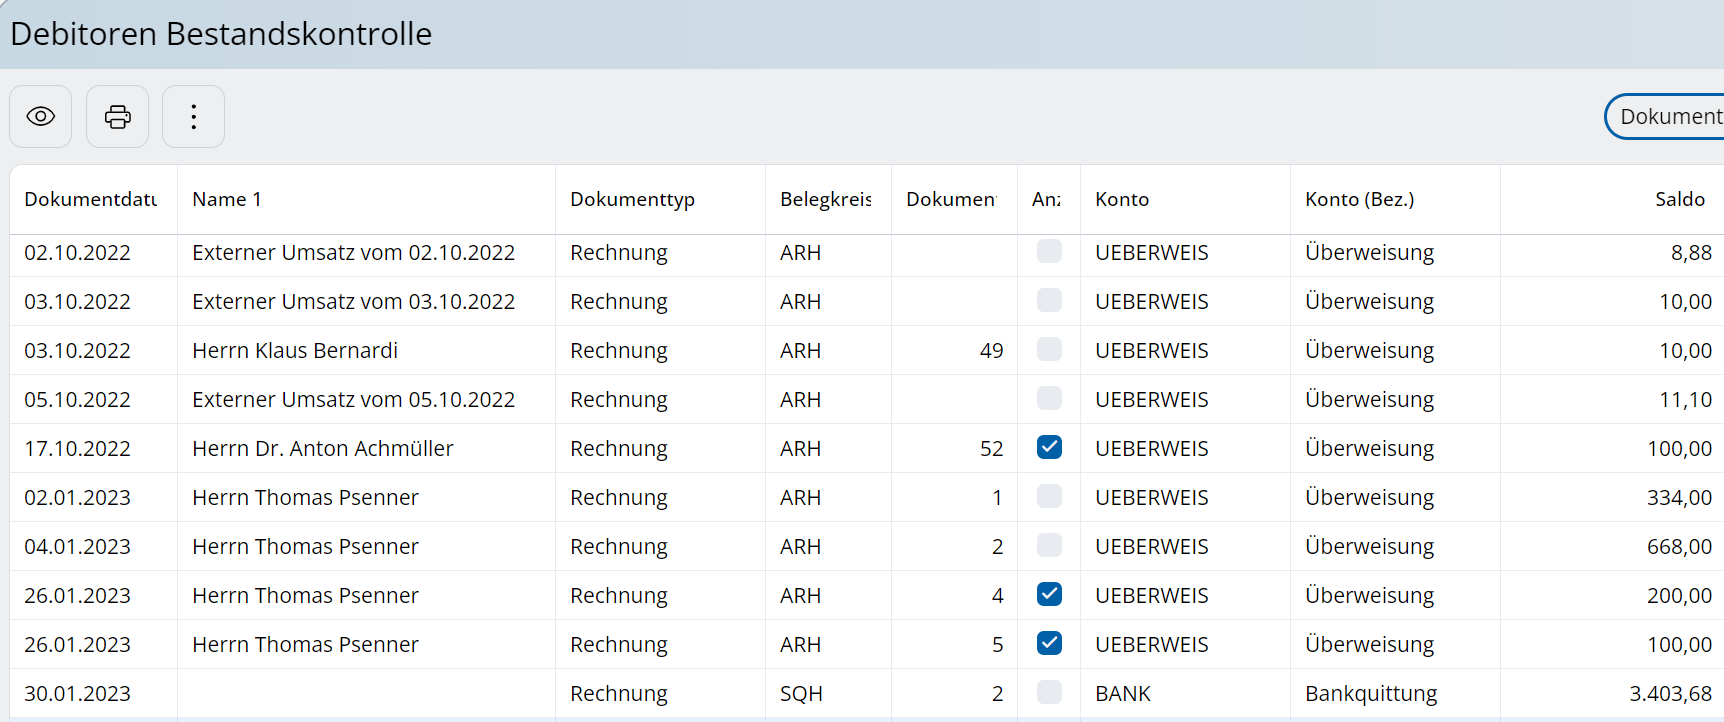Select the row with Saldo 3.403,68
The image size is (1724, 722).
coord(1669,694)
